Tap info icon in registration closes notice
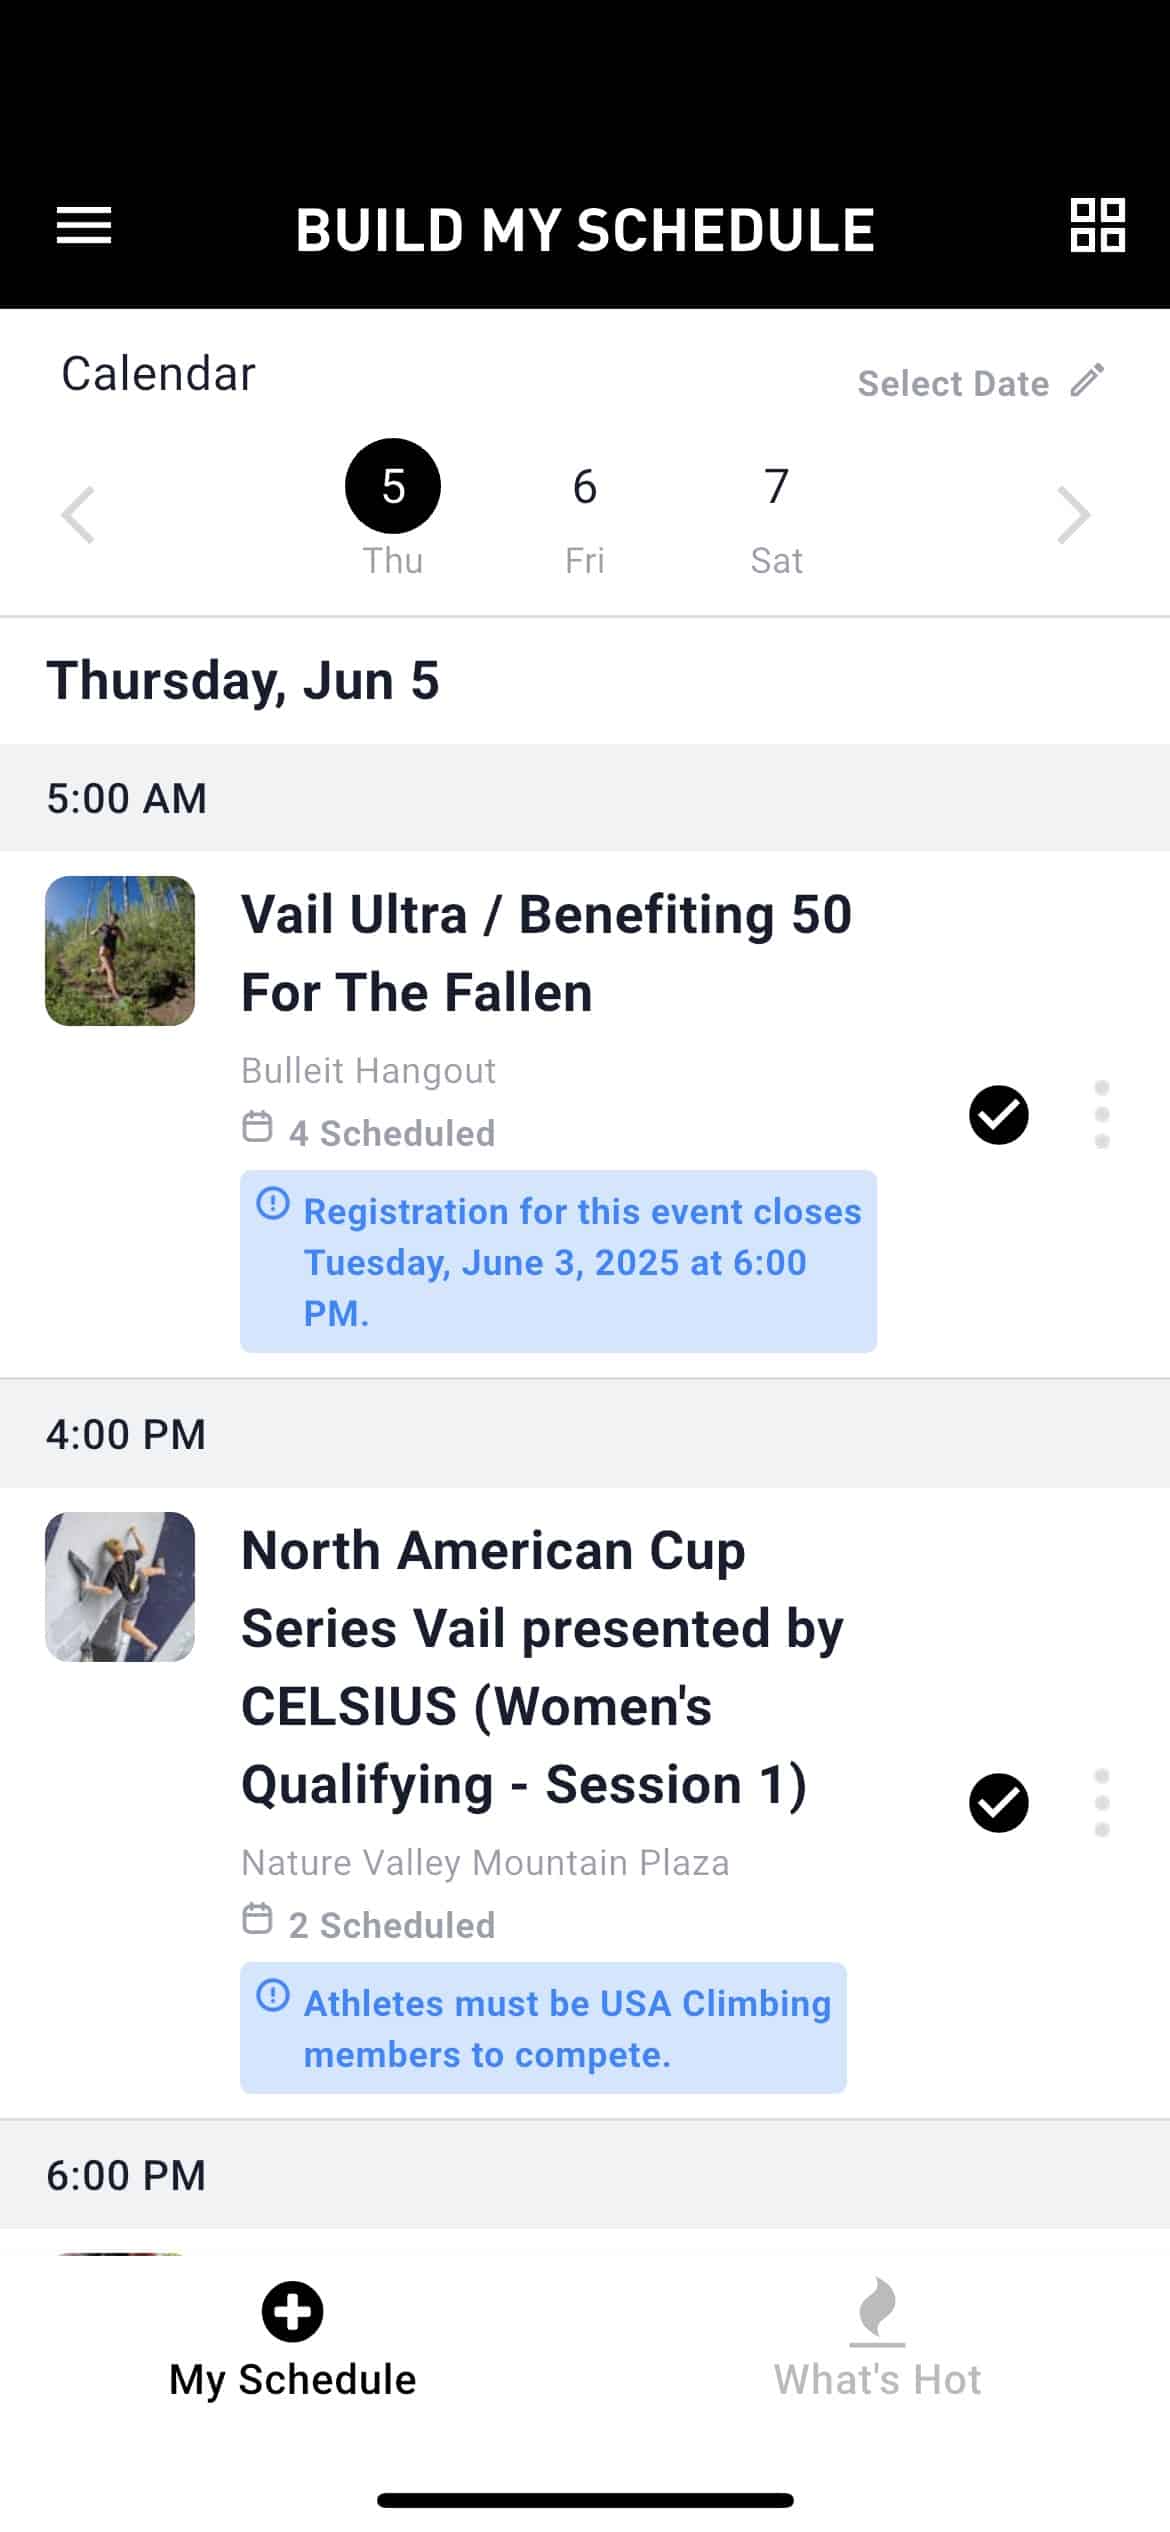This screenshot has width=1170, height=2532. [273, 1203]
